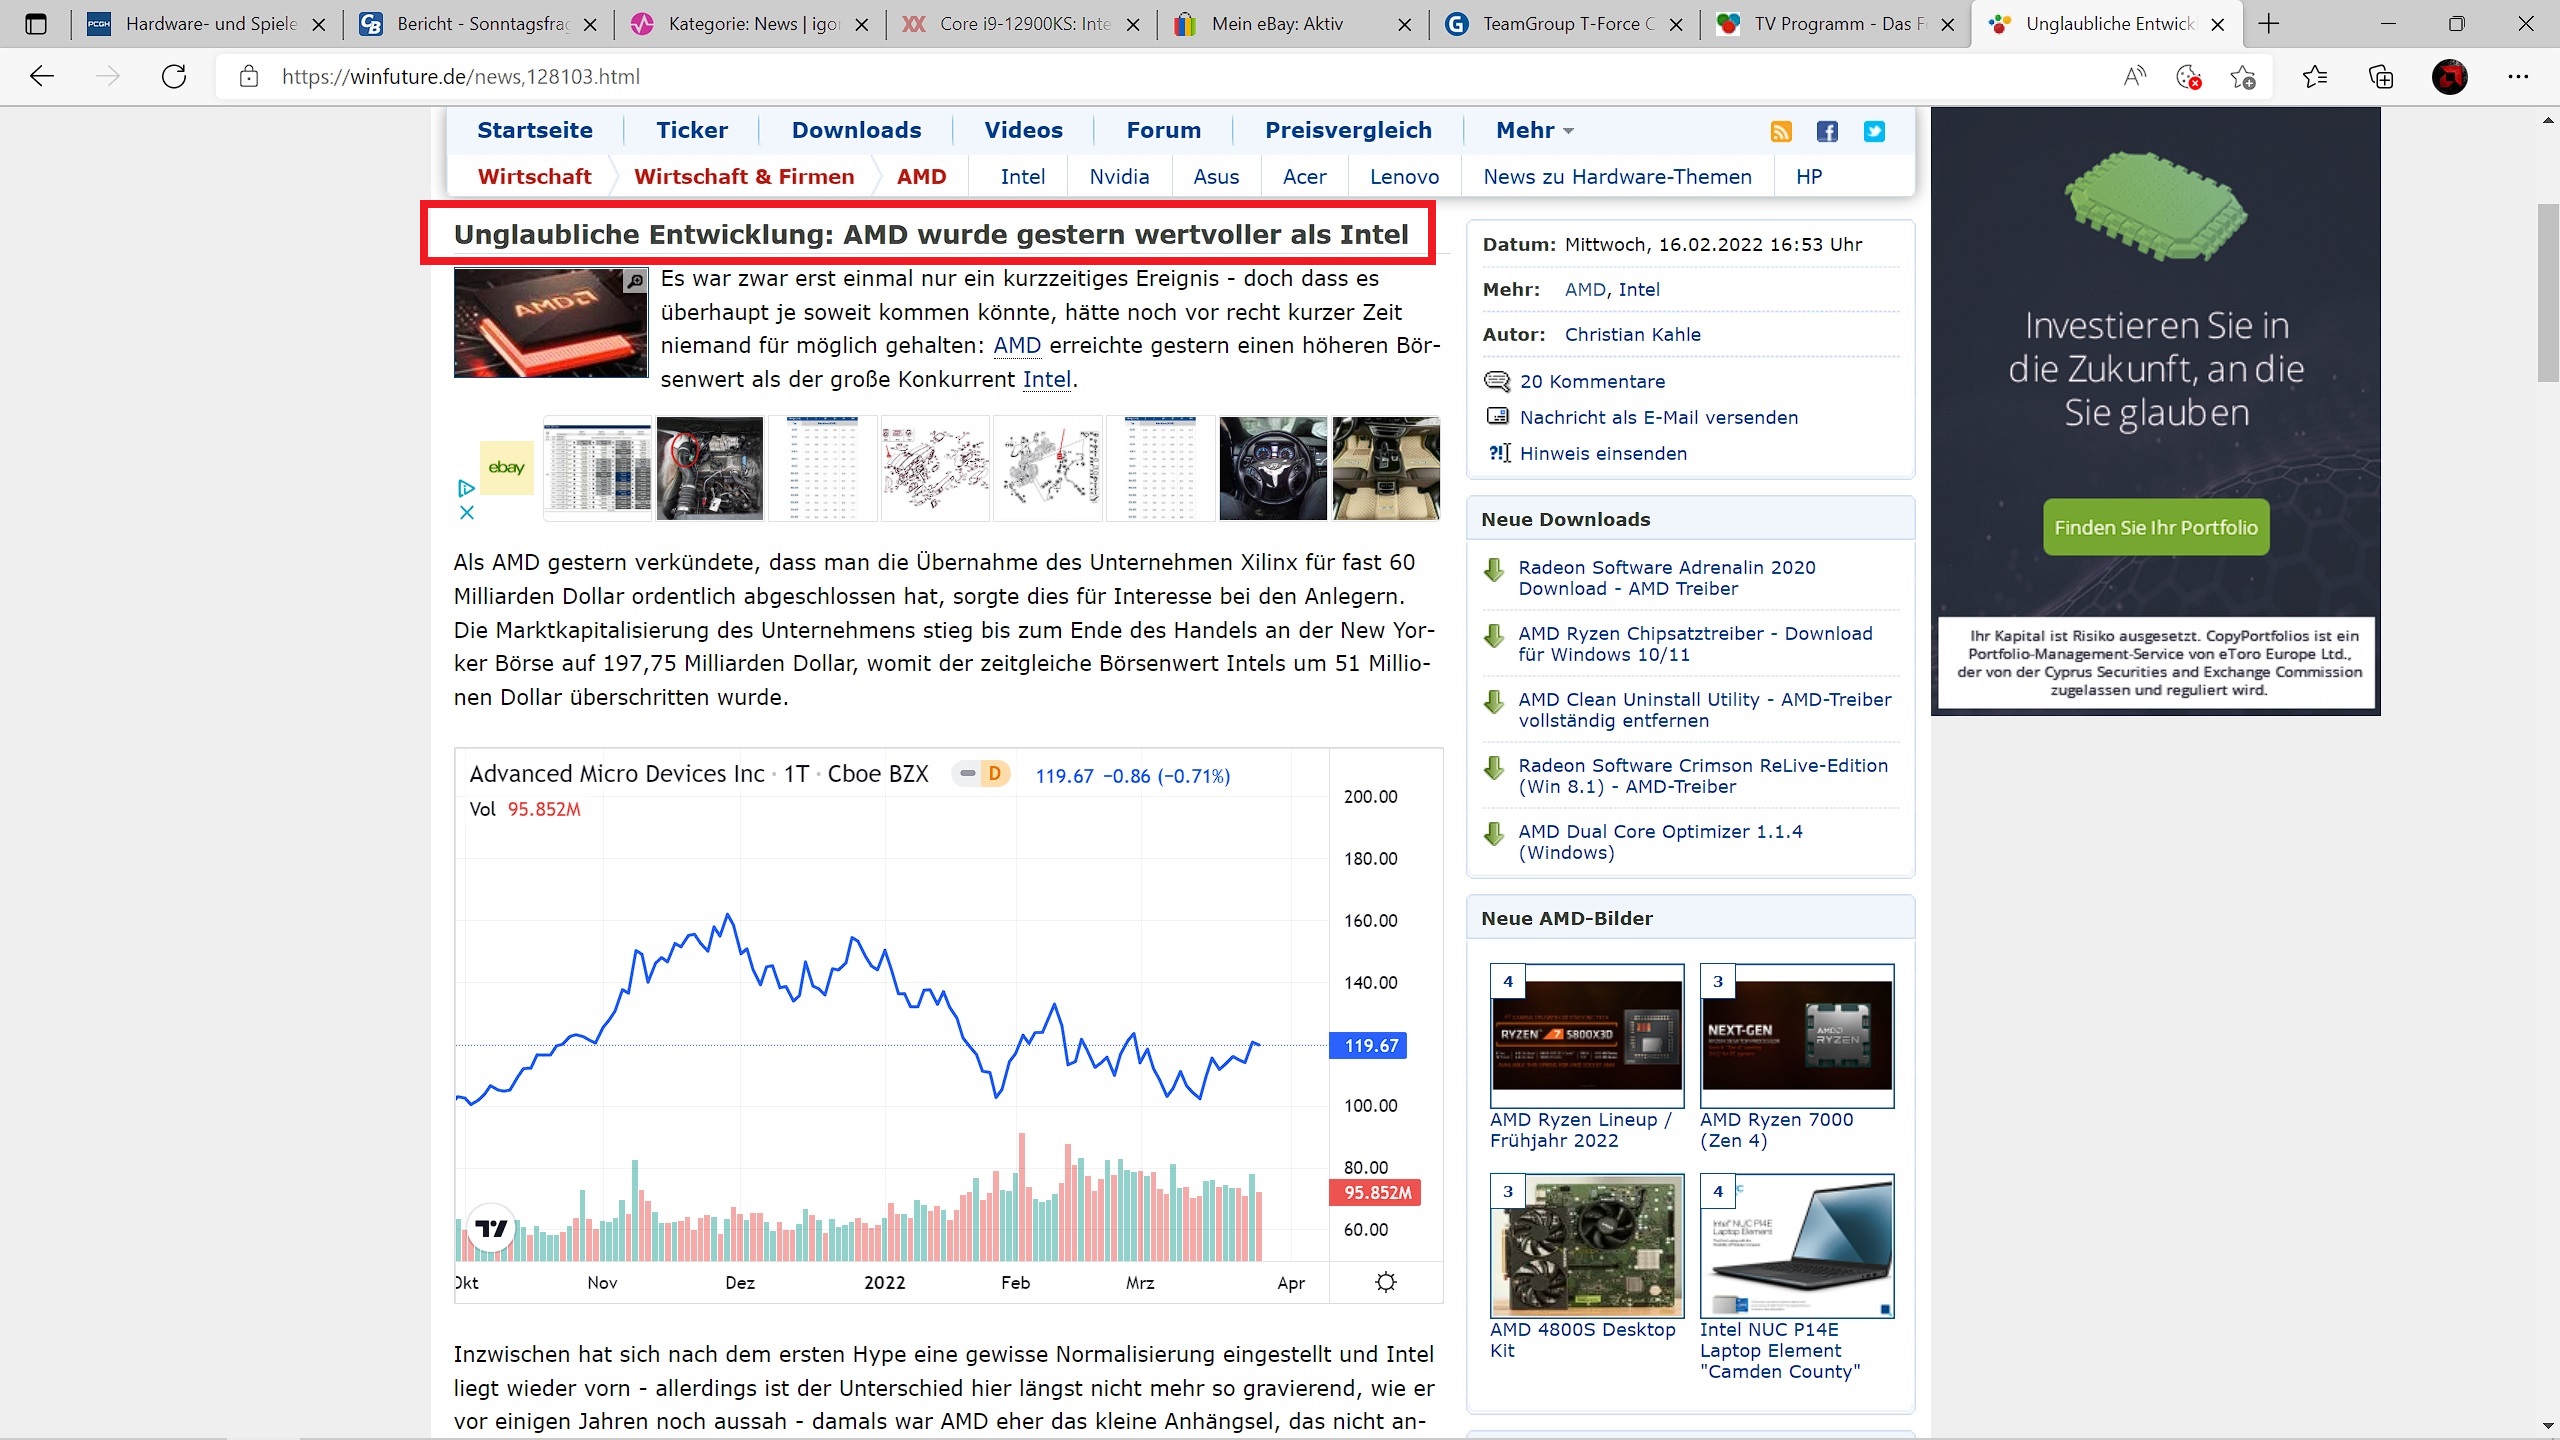Expand the Mehr dropdown menu
This screenshot has height=1440, width=2560.
tap(1534, 130)
